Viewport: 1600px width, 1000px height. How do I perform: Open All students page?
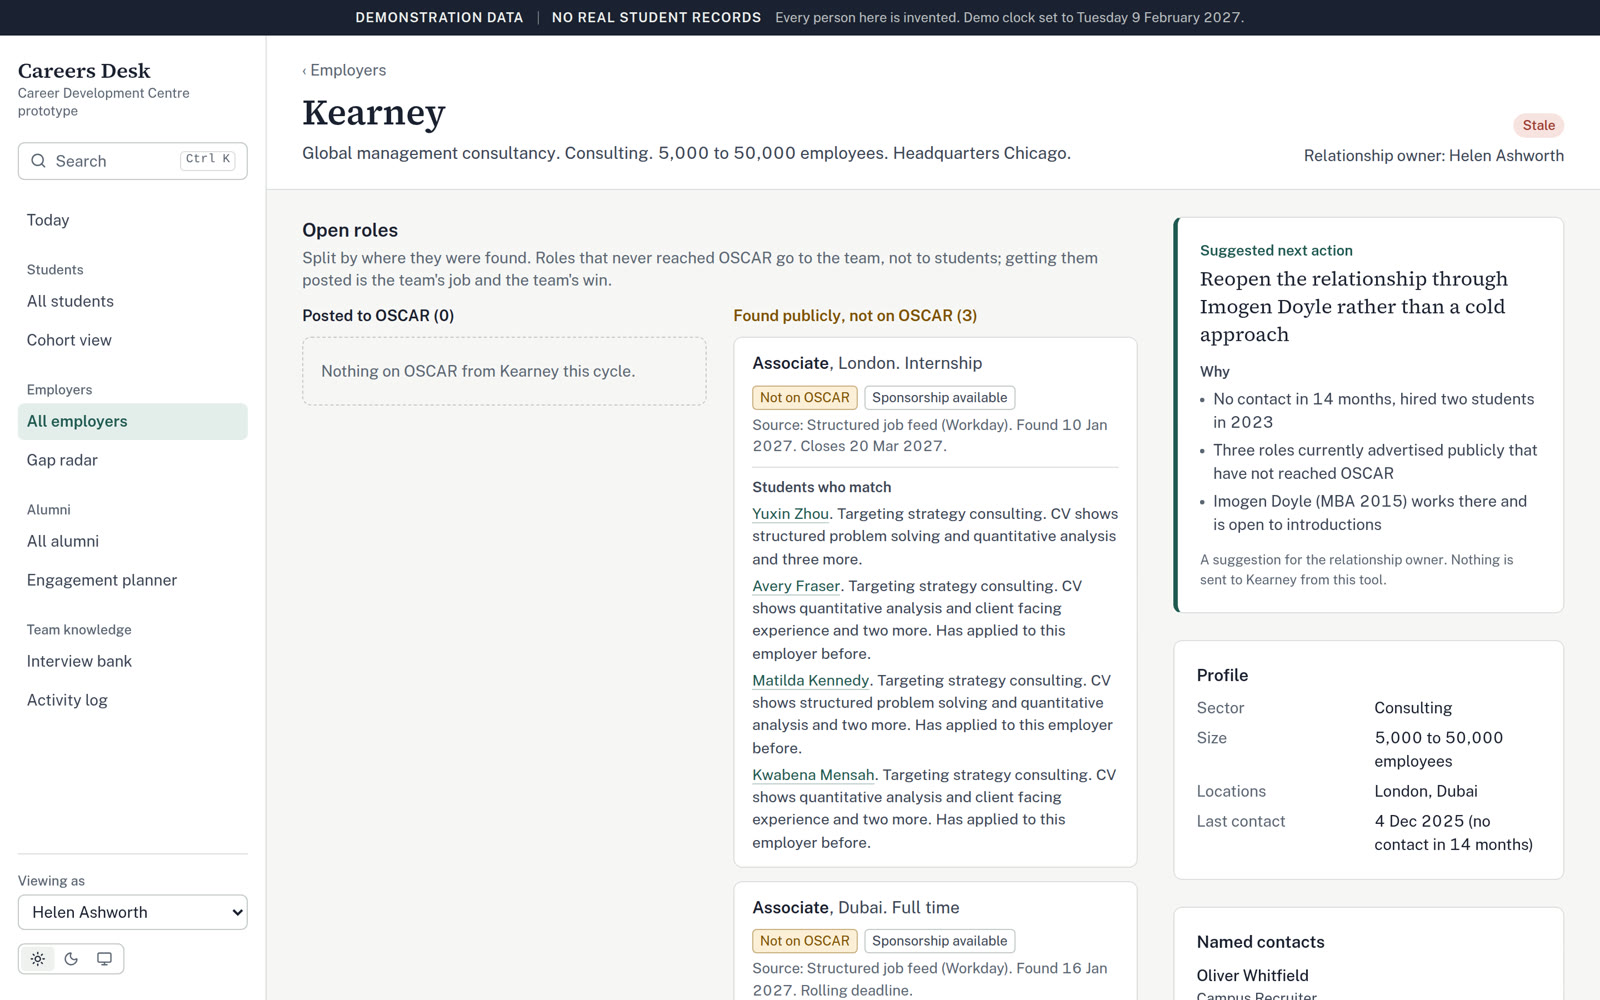pos(132,301)
